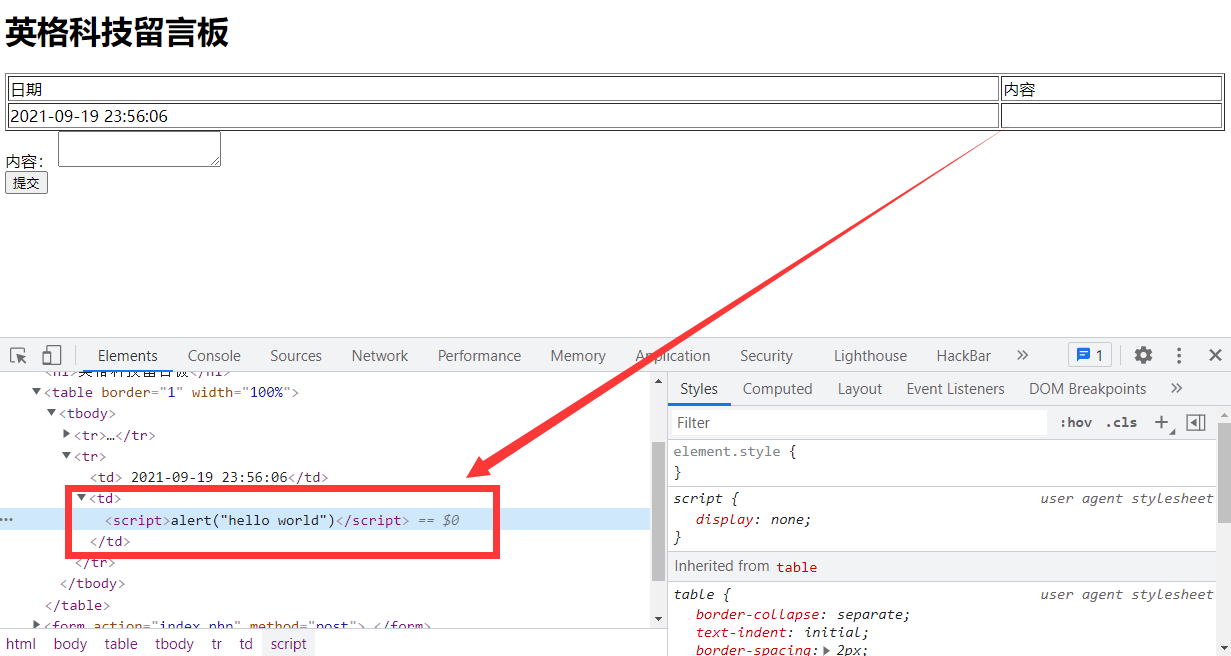Click the 提交 submit button

click(26, 183)
